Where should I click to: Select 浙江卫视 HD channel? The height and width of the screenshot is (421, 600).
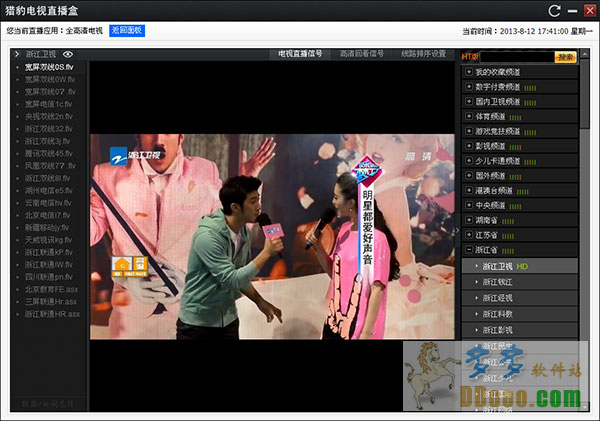pos(520,266)
